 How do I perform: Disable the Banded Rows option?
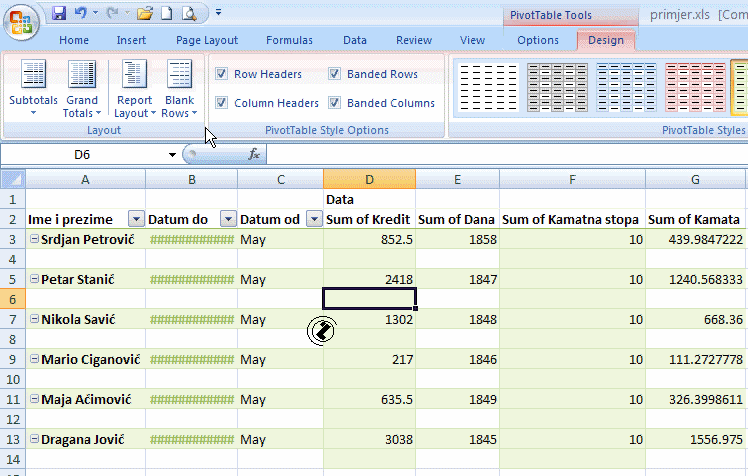[x=335, y=74]
